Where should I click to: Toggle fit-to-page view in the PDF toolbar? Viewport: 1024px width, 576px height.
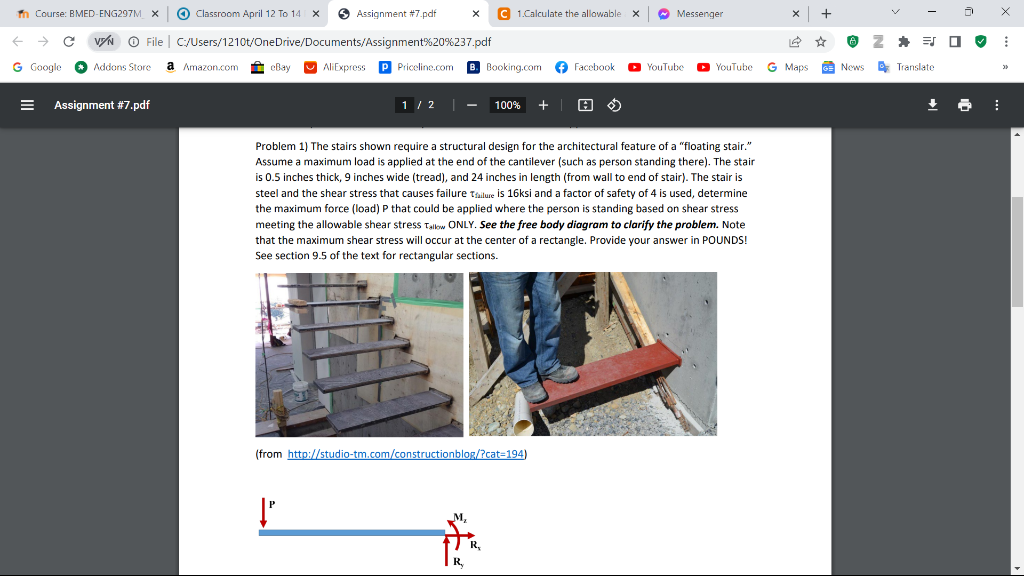tap(584, 105)
